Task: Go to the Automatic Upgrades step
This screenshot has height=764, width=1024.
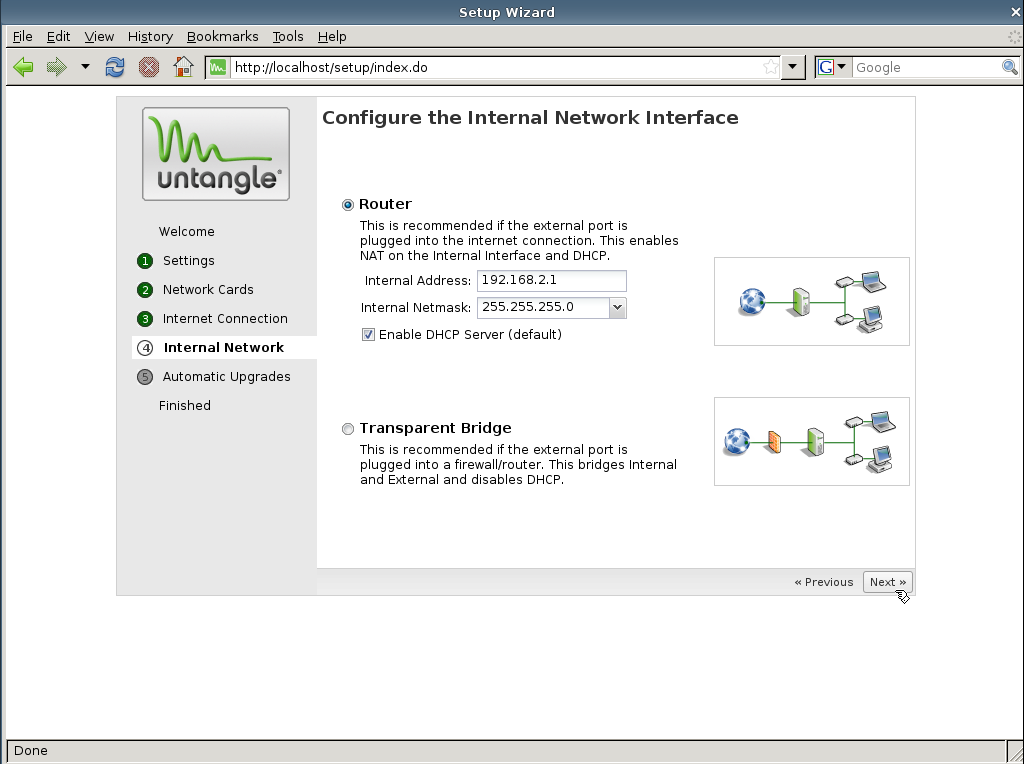Action: [x=226, y=377]
